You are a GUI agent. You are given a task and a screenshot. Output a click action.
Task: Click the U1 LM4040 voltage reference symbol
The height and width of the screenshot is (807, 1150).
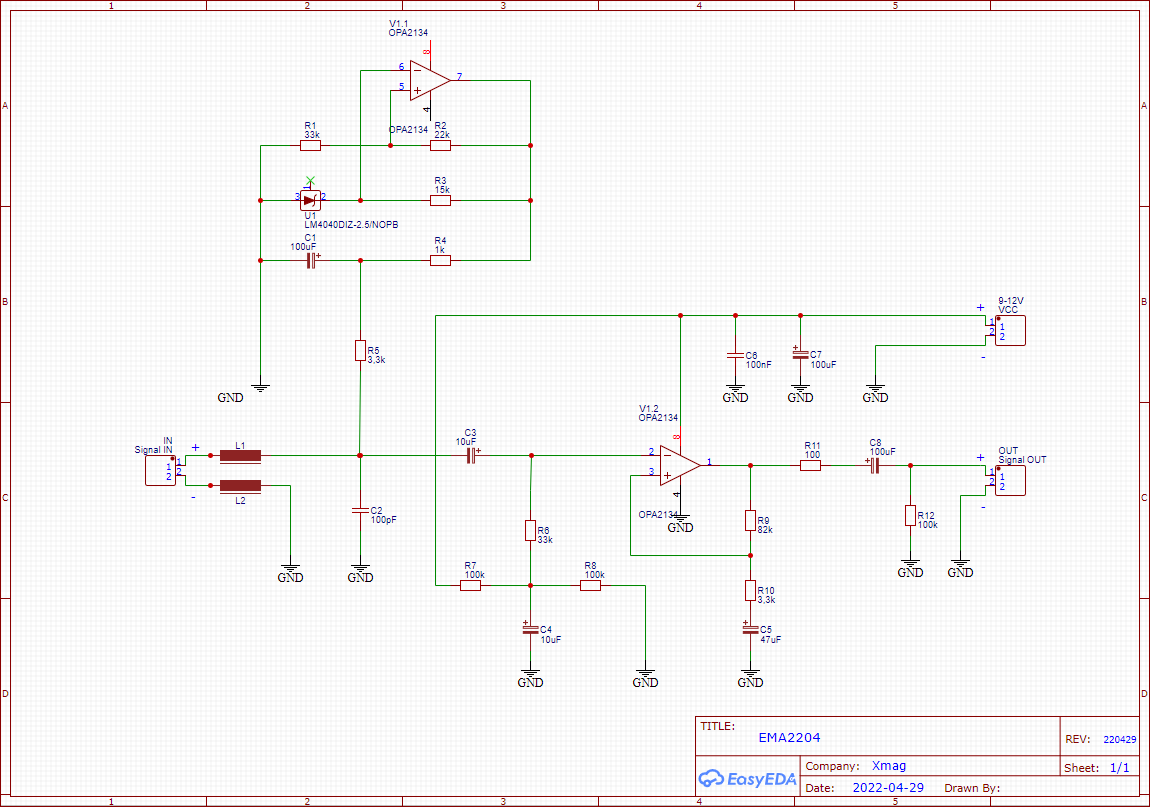click(x=310, y=200)
